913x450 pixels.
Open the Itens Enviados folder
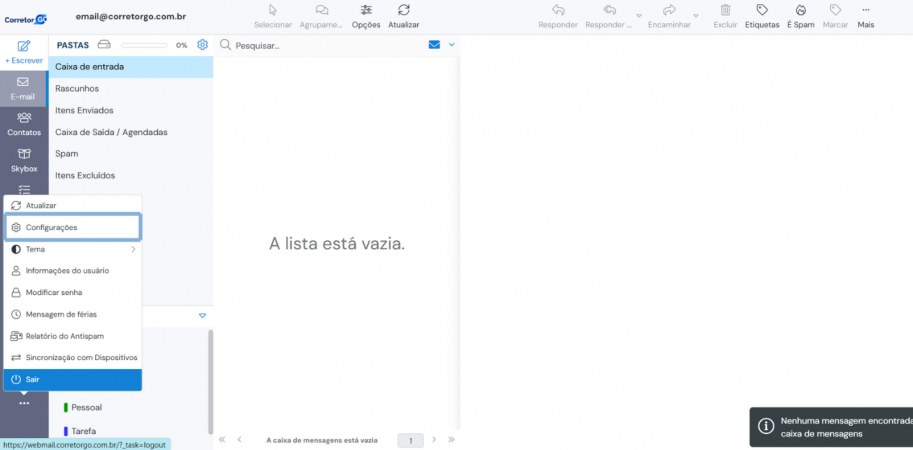pos(131,110)
